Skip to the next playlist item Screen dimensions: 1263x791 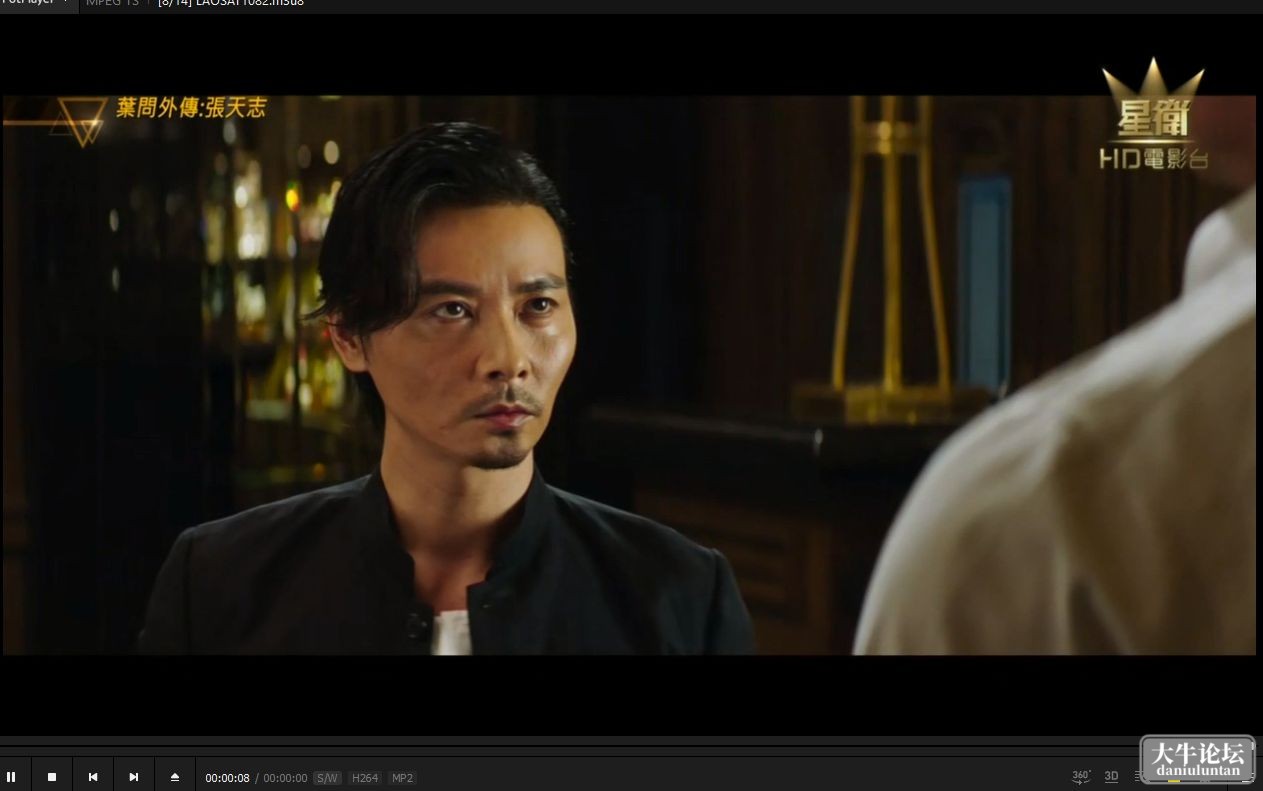pos(134,777)
